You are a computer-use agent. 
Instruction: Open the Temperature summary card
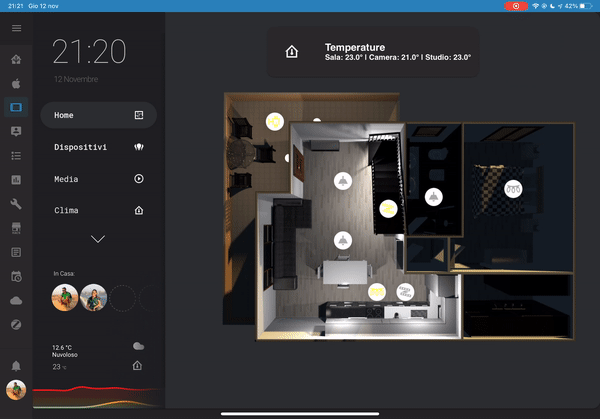coord(372,52)
